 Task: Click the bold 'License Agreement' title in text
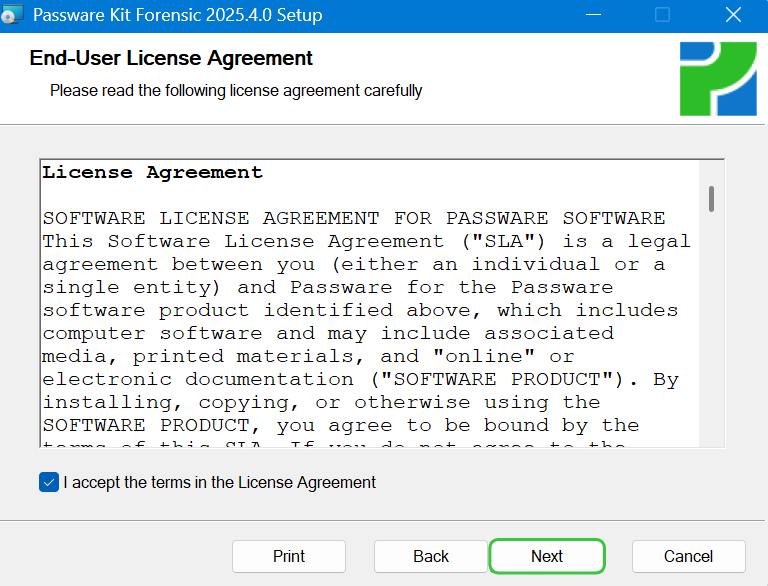(152, 172)
